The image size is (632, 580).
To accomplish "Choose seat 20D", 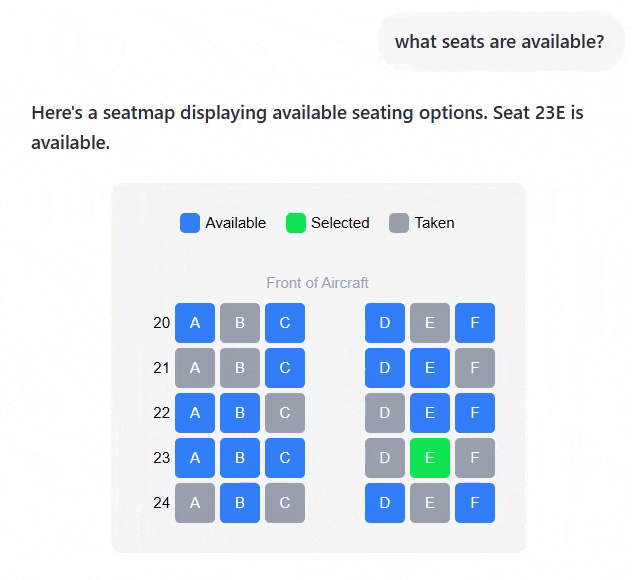I will tap(385, 323).
